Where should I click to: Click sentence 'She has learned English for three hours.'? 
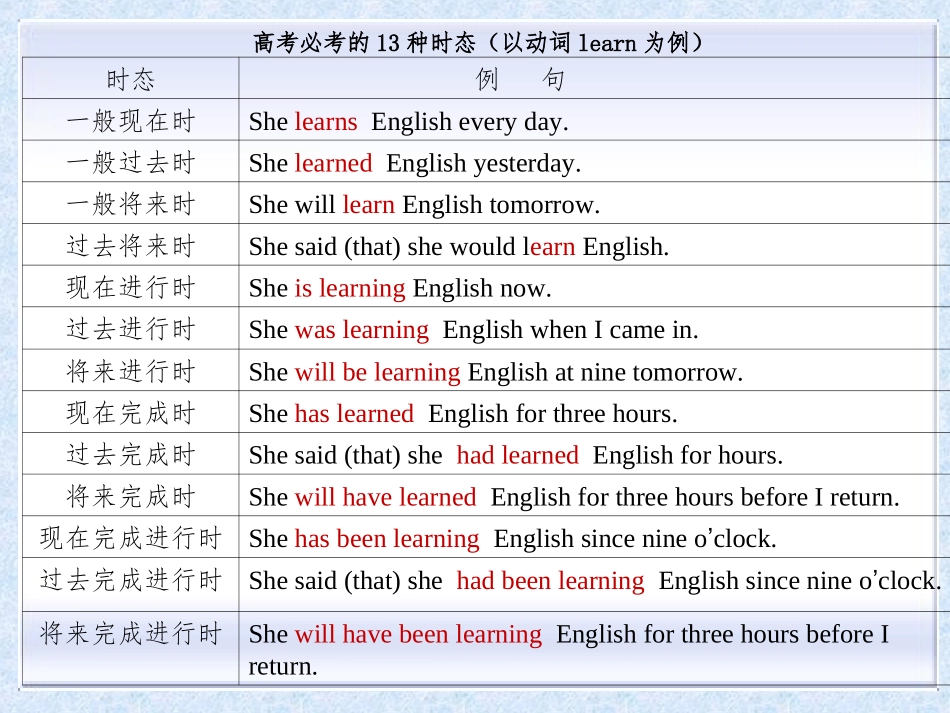[x=463, y=414]
